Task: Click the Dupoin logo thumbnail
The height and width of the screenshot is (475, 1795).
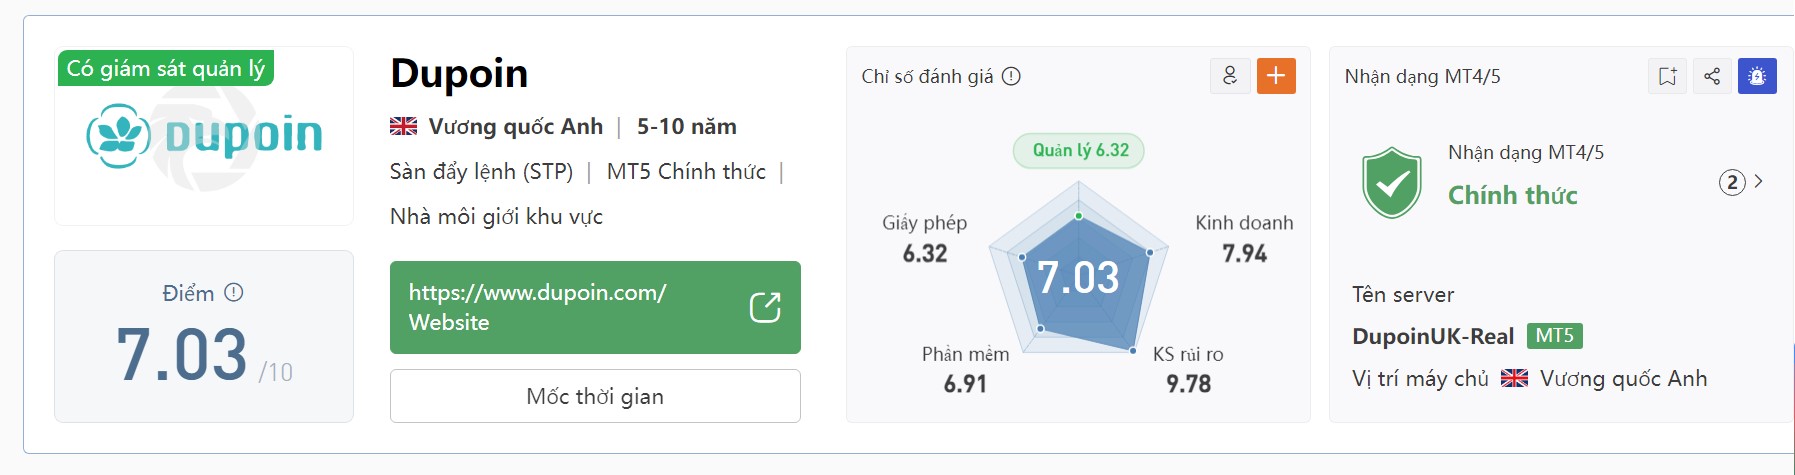Action: click(204, 136)
